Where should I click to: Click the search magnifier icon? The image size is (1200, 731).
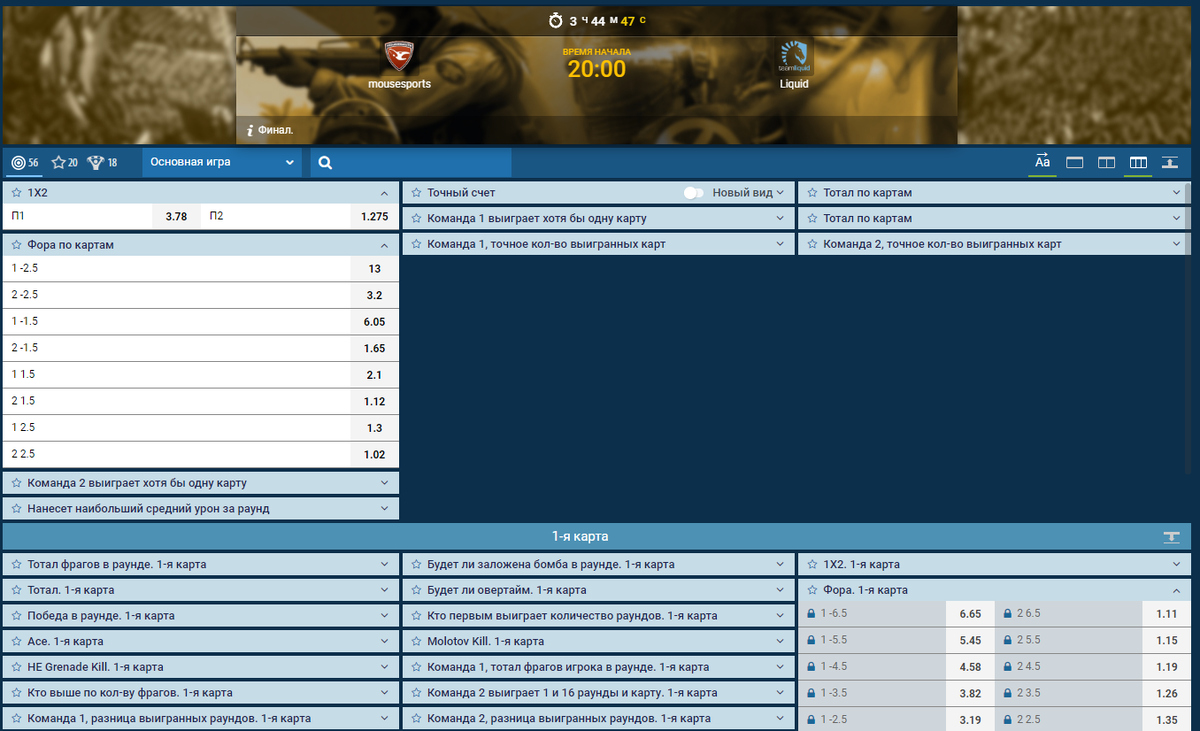pos(325,163)
